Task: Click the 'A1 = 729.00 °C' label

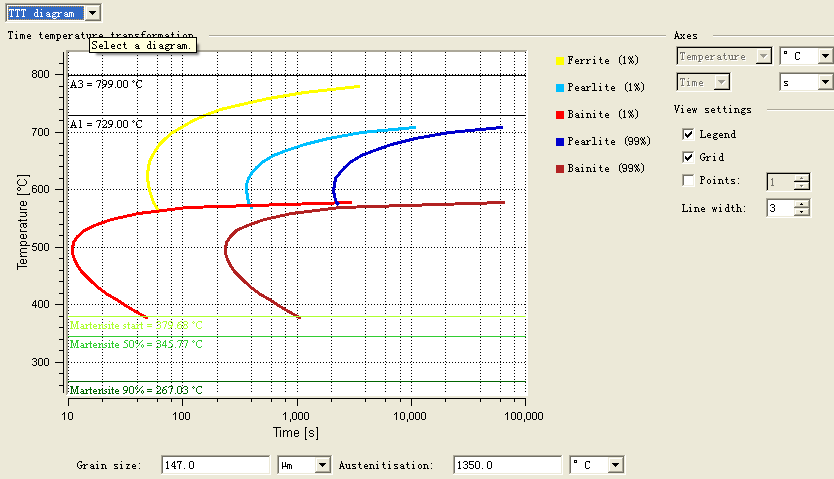Action: click(106, 124)
